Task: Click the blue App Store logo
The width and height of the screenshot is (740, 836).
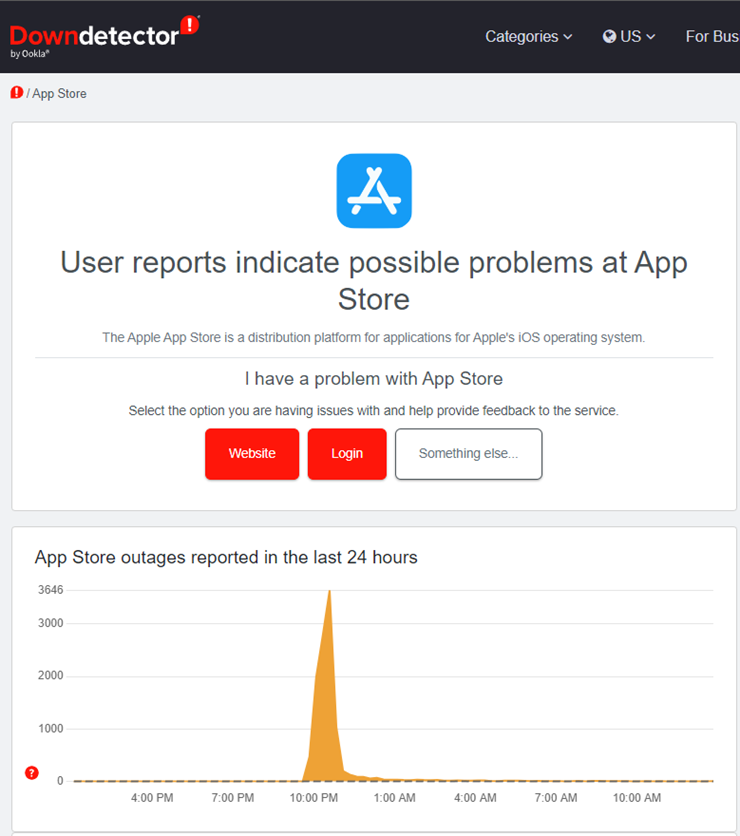Action: 374,191
